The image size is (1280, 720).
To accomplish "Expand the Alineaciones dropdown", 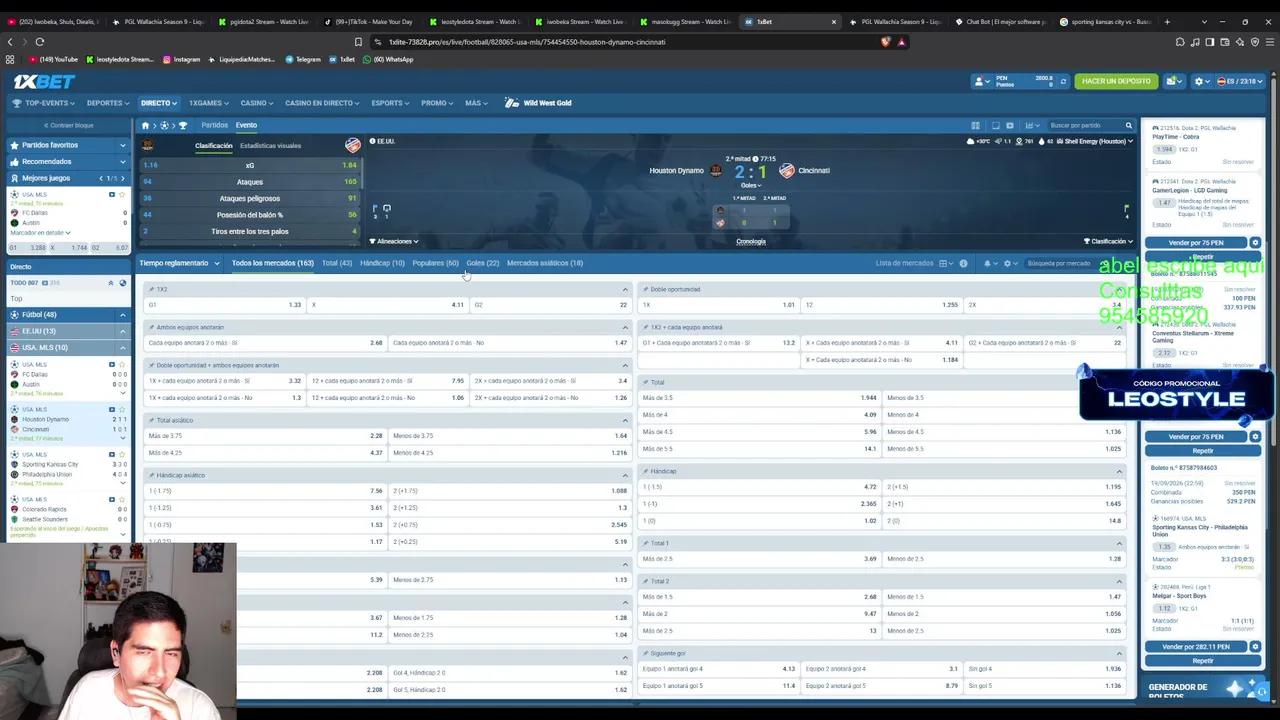I will point(394,241).
